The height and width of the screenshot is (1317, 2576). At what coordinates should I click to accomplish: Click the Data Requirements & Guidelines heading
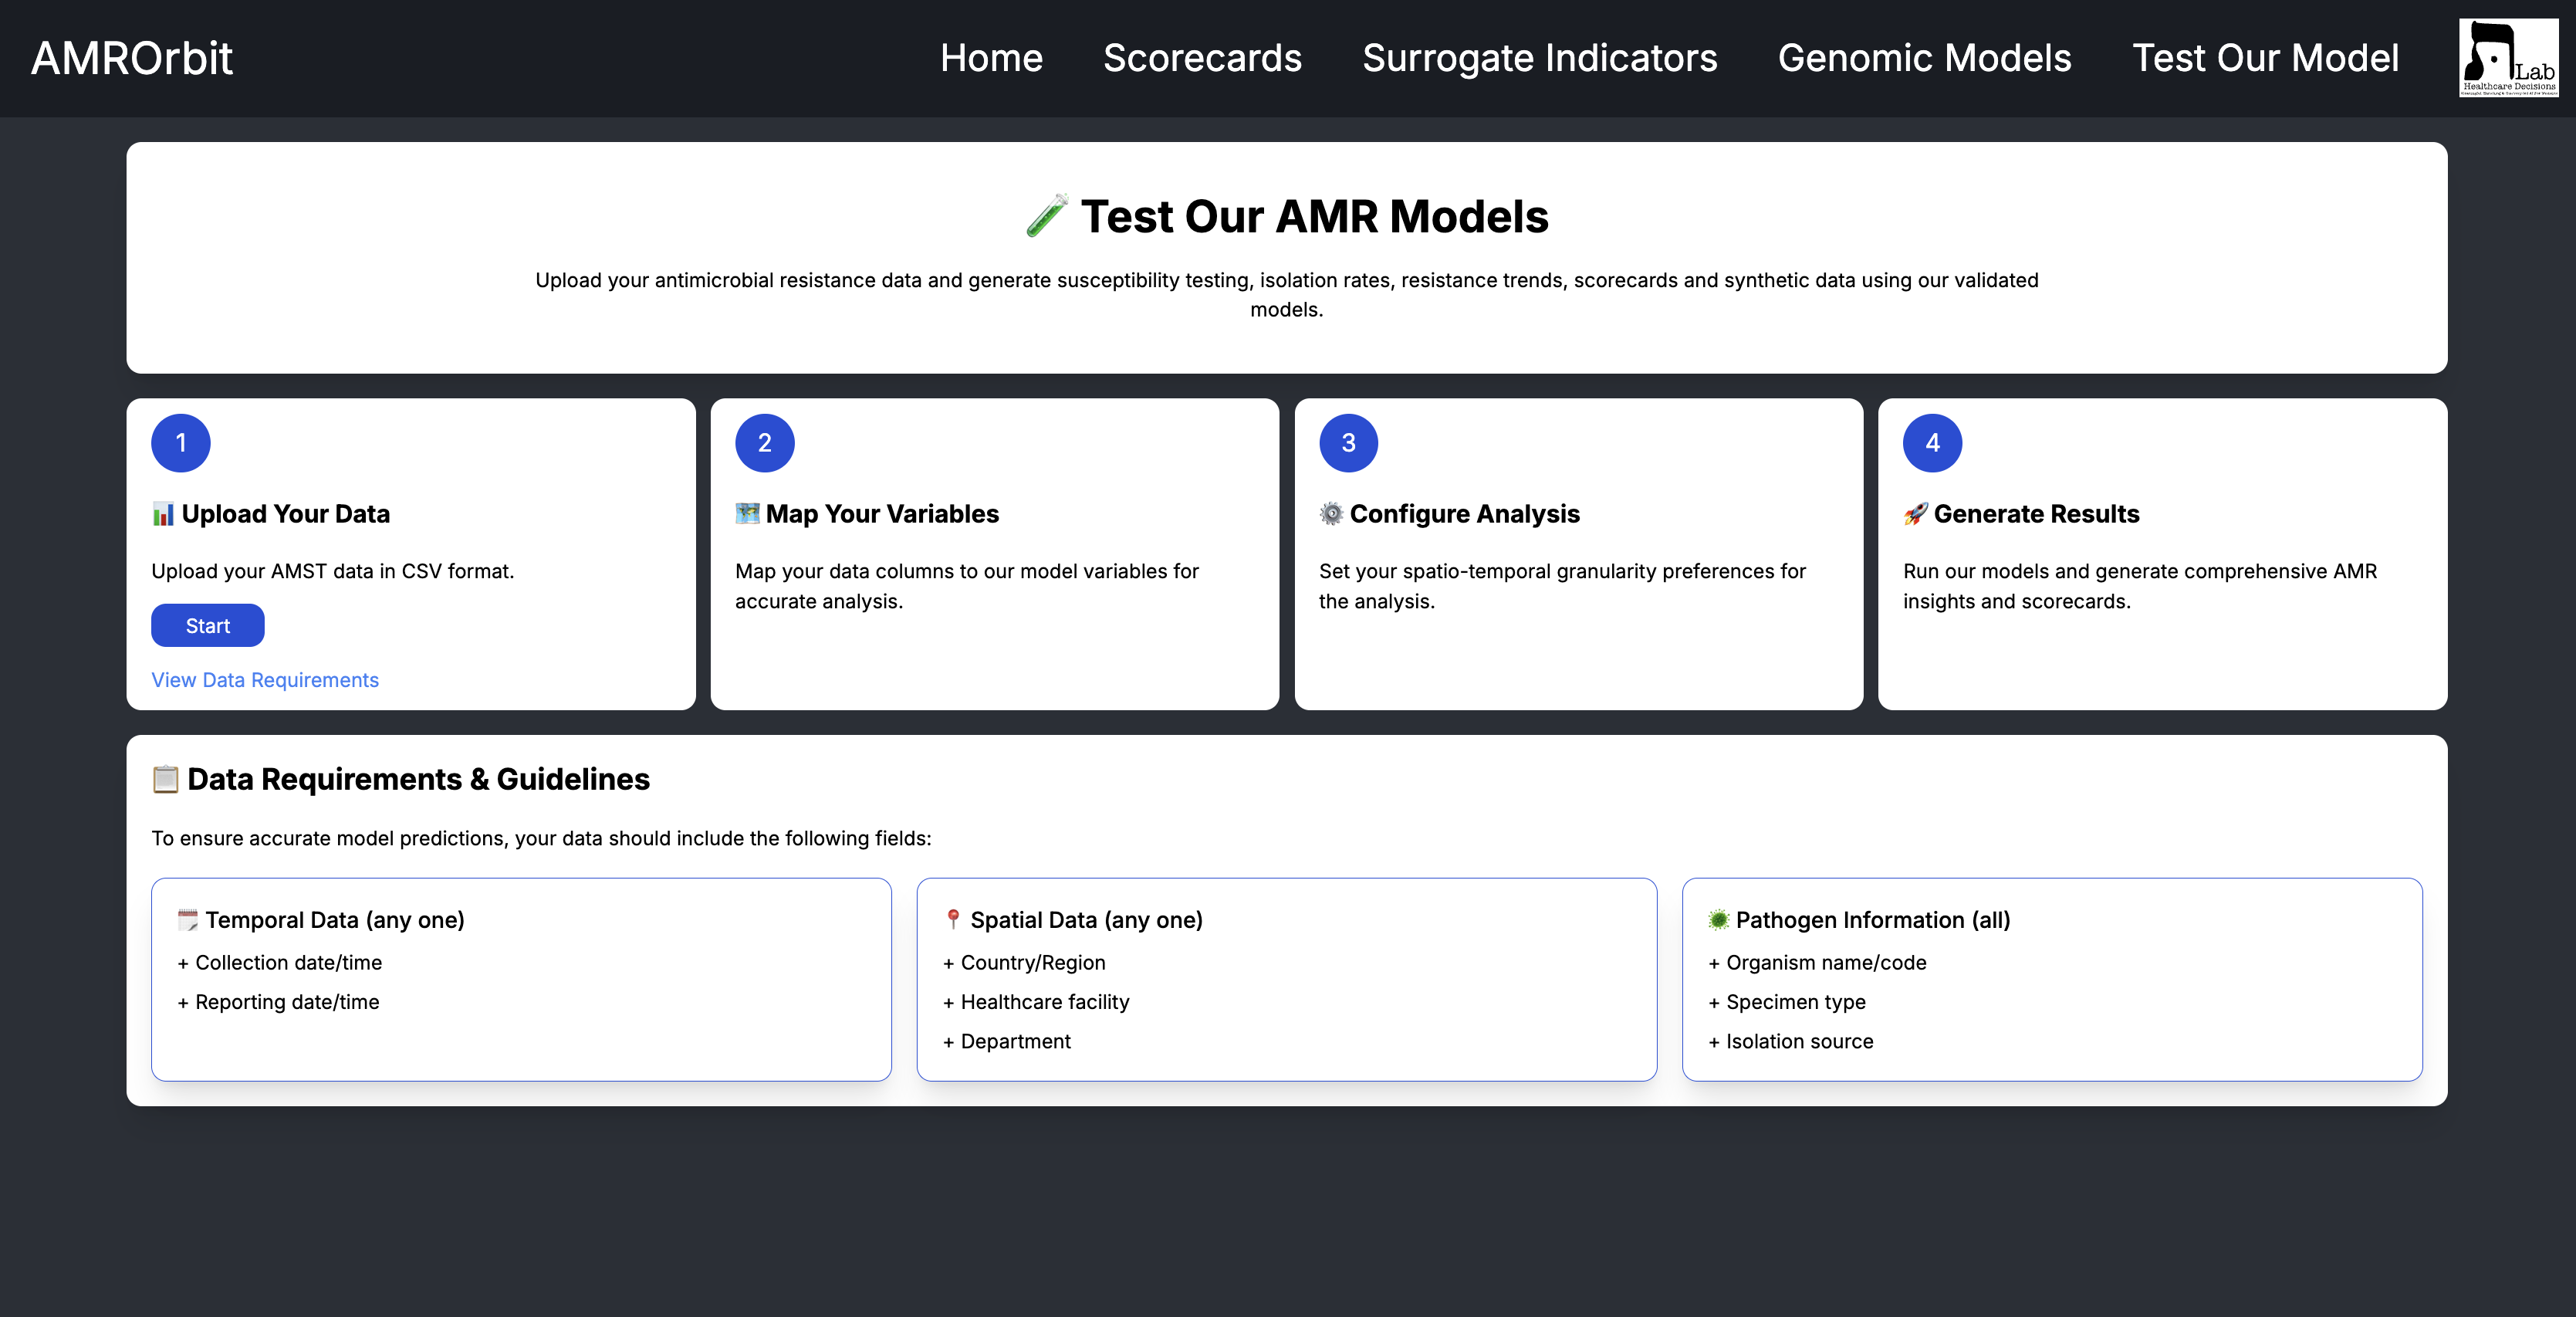pyautogui.click(x=418, y=779)
